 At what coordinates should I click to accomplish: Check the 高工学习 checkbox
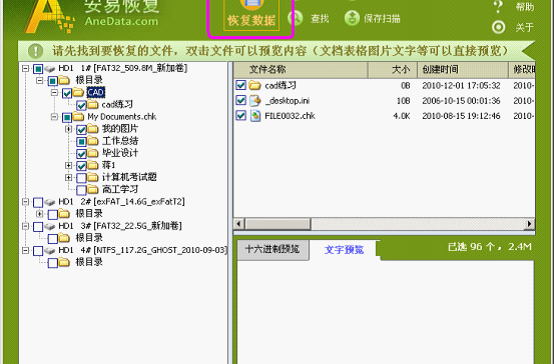(81, 190)
